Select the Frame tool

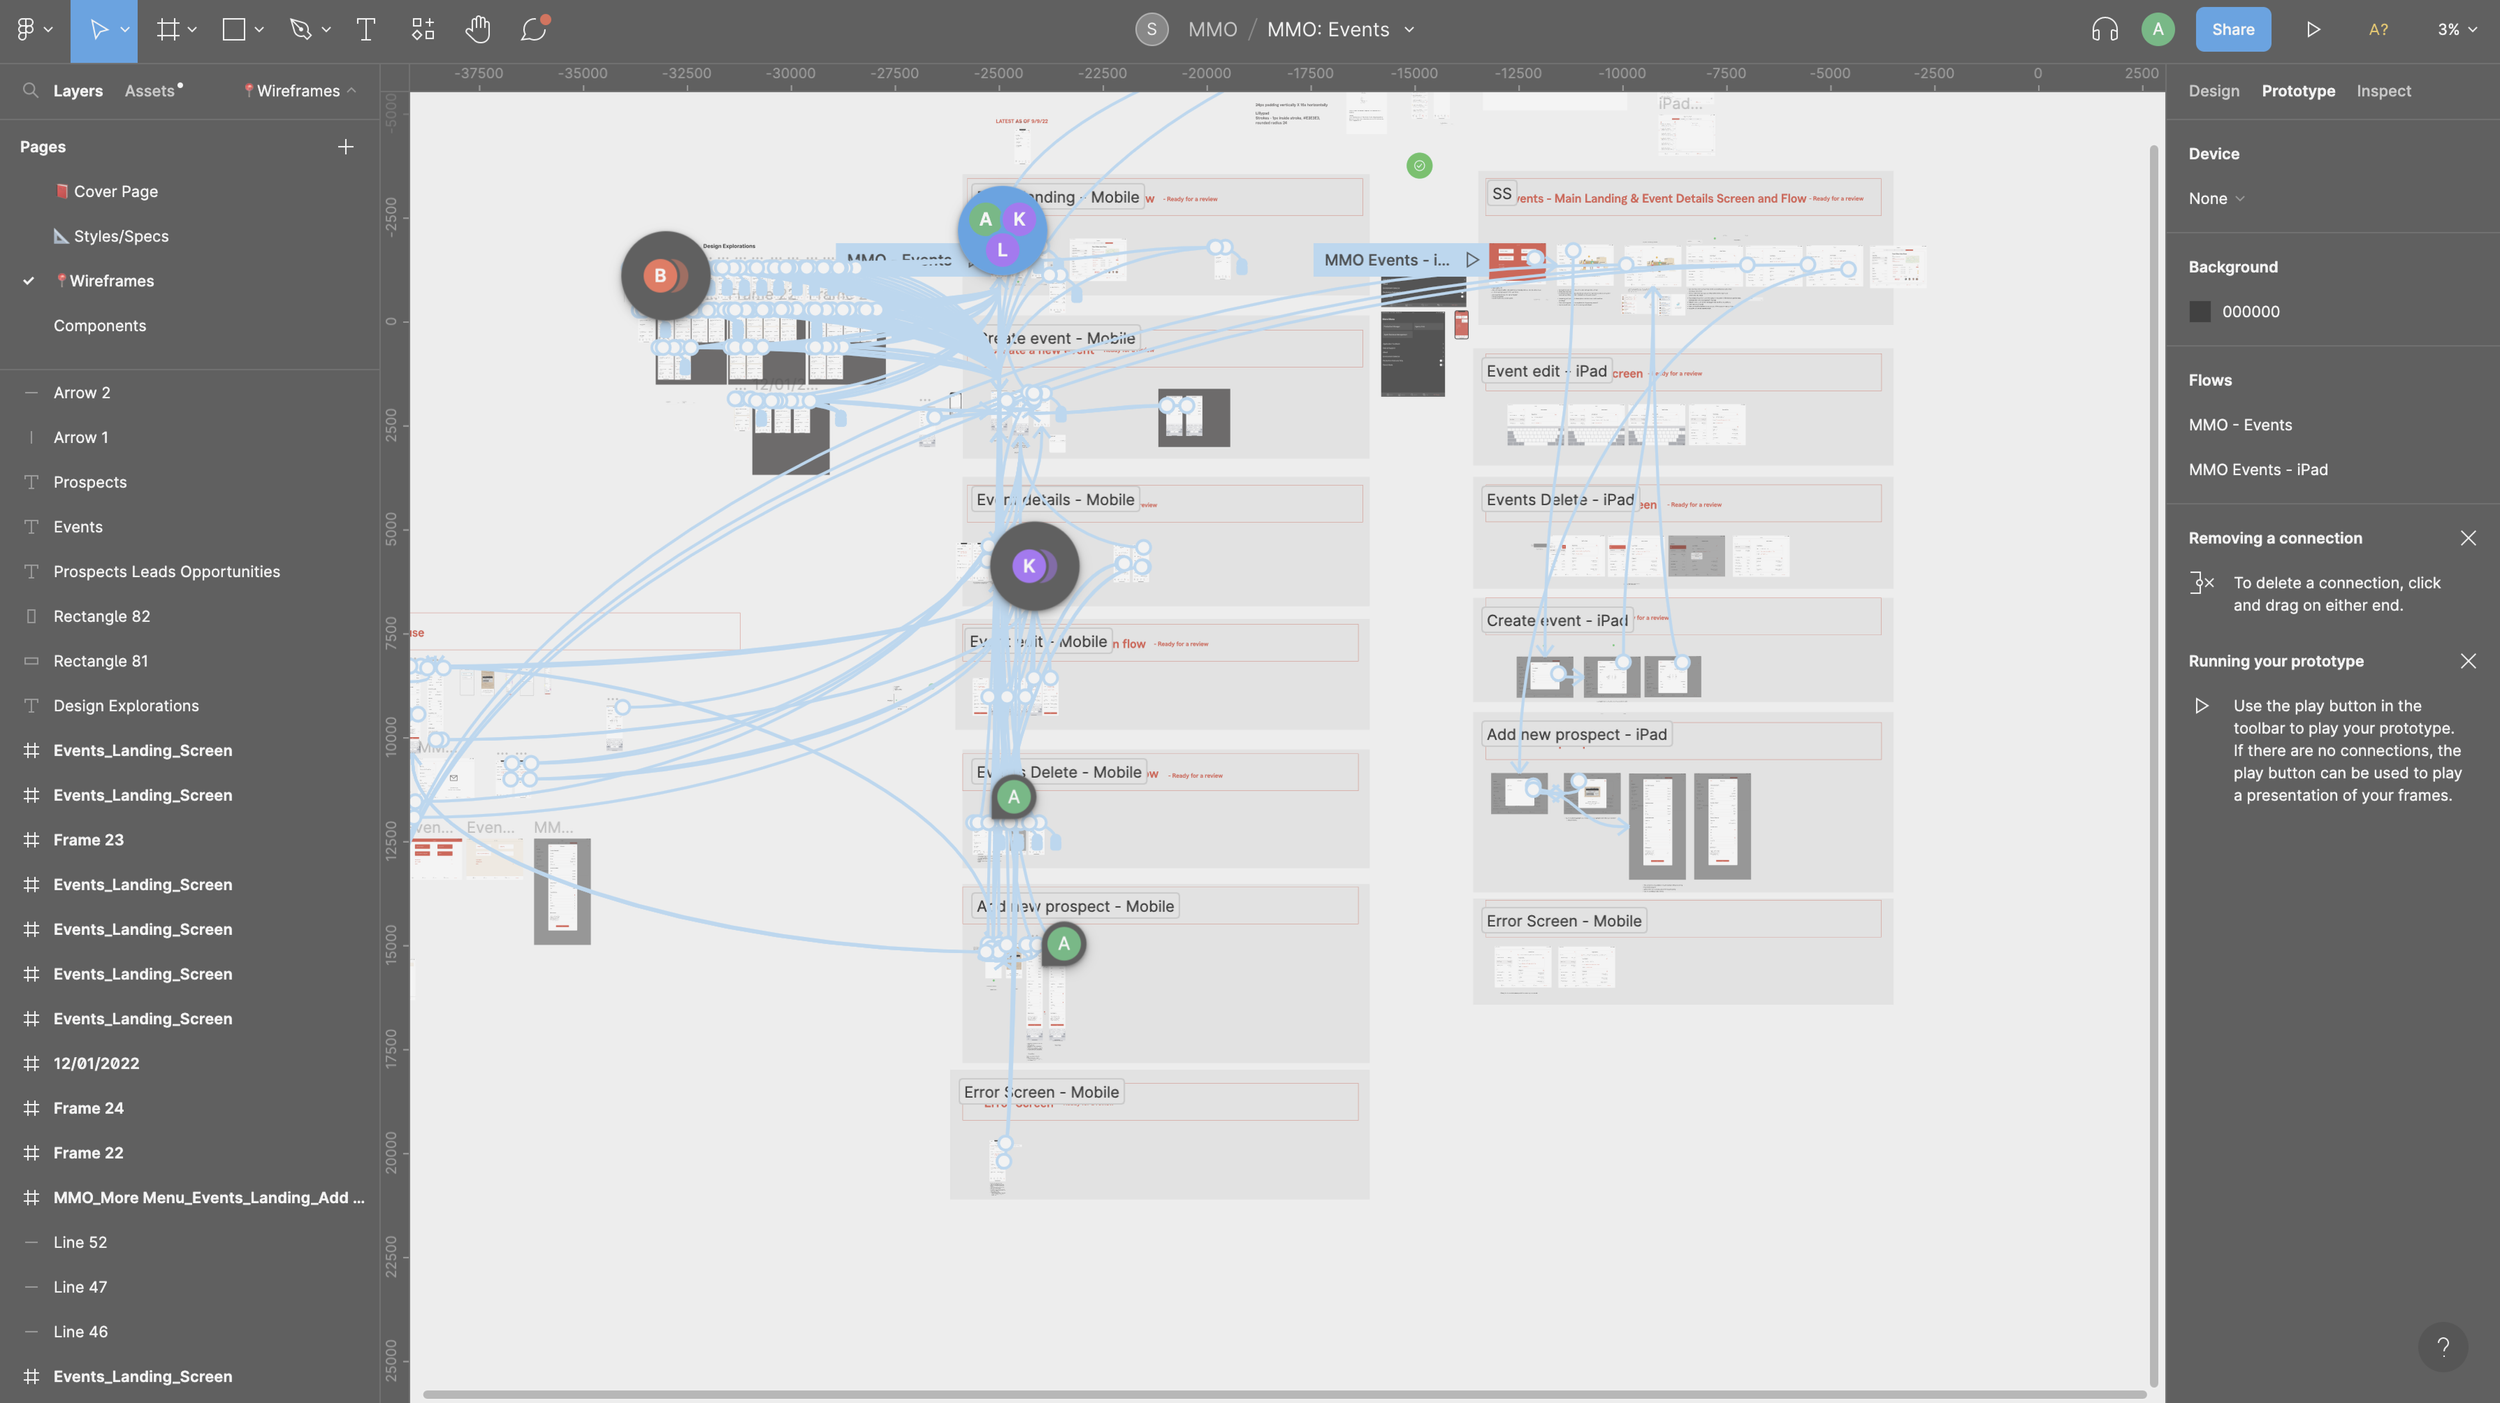[x=167, y=30]
